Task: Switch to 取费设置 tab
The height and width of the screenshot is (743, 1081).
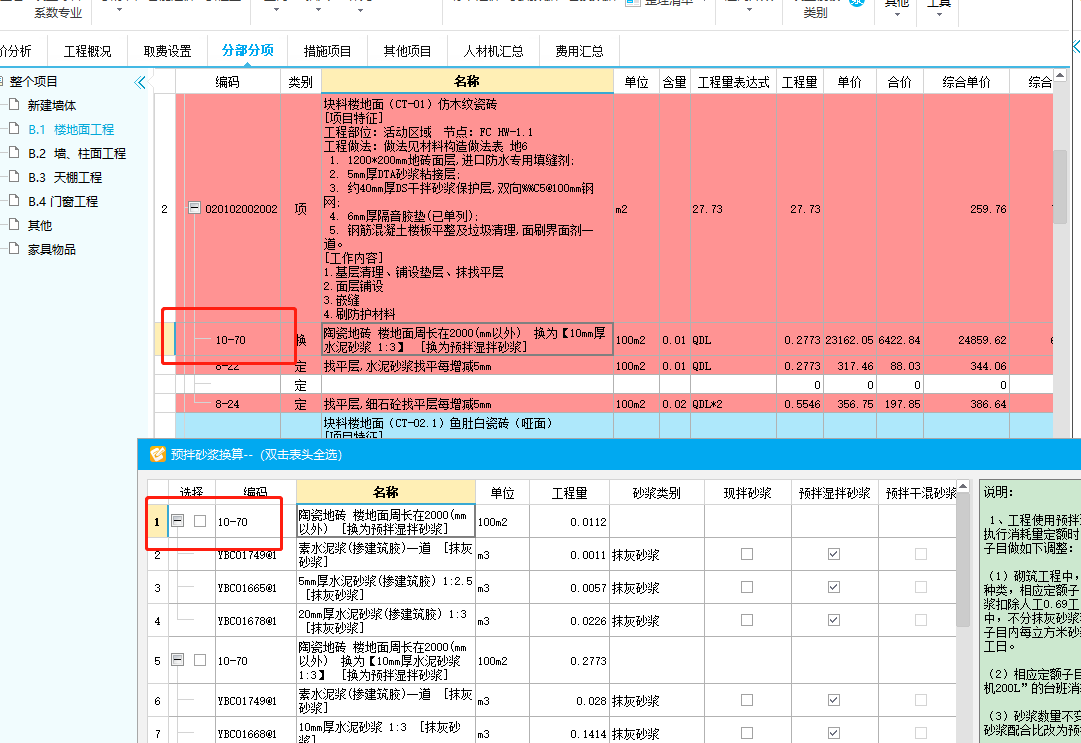Action: point(168,51)
